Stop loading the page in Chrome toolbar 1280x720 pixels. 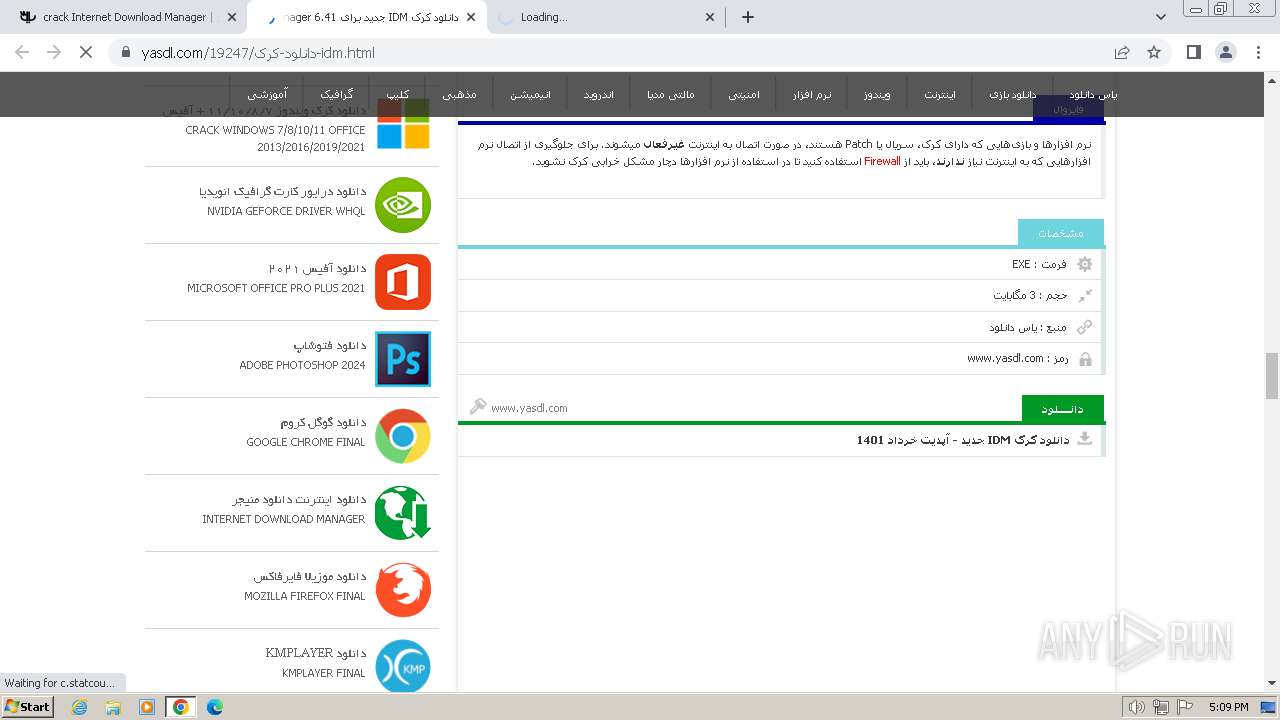pyautogui.click(x=86, y=52)
